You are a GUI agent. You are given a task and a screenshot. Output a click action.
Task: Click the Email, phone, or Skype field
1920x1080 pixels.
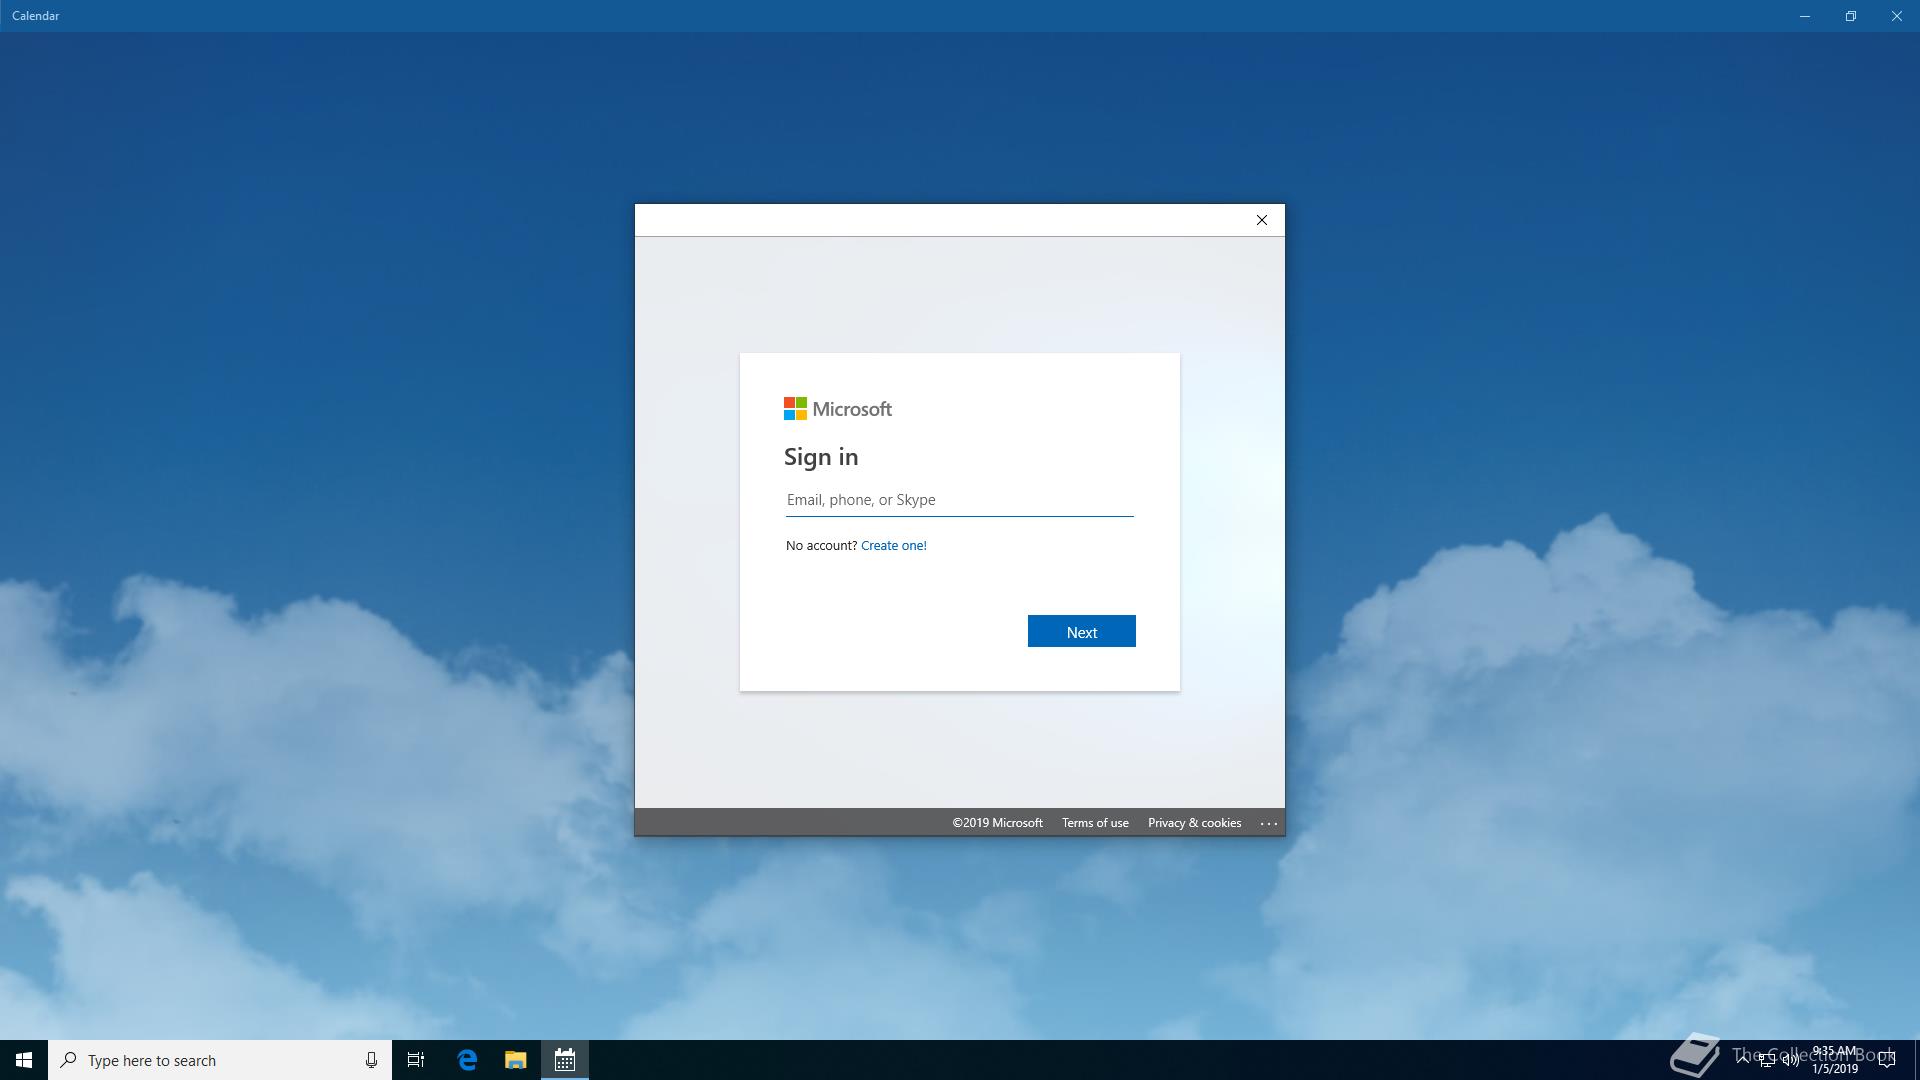tap(959, 500)
